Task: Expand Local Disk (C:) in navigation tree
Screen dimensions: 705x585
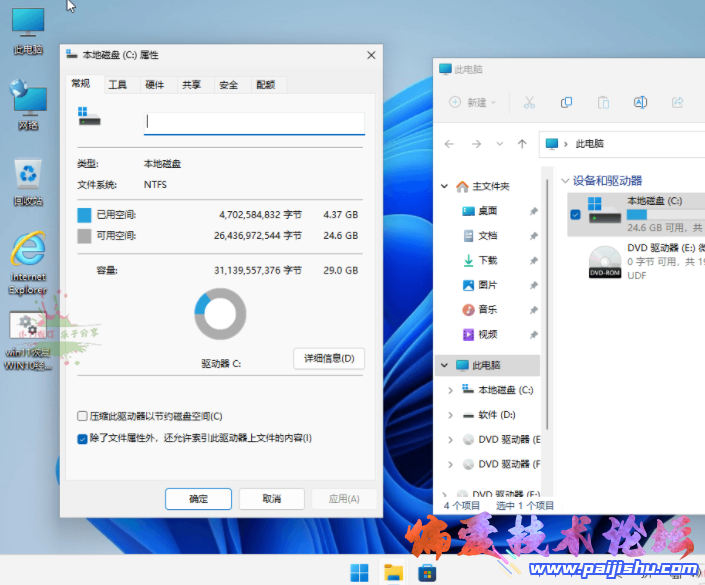Action: point(450,390)
